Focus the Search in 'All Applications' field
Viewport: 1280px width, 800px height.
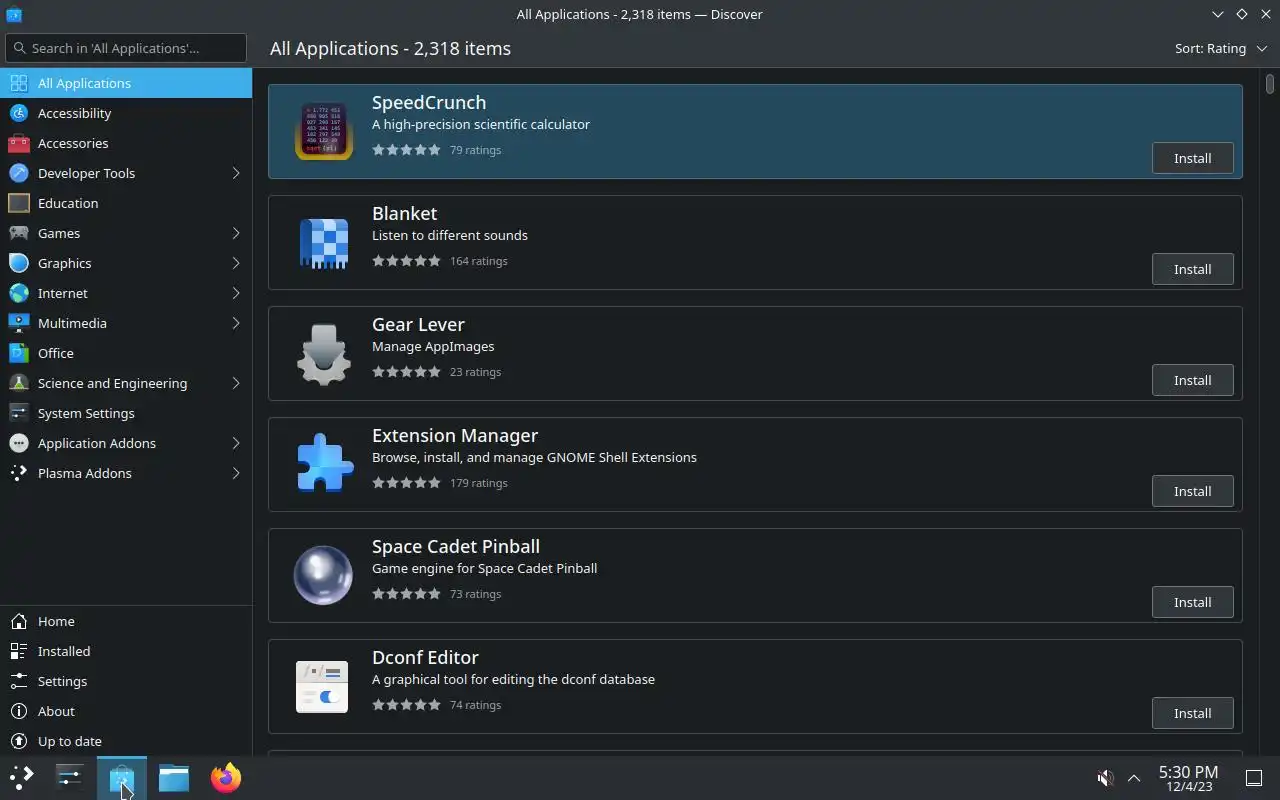coord(126,48)
